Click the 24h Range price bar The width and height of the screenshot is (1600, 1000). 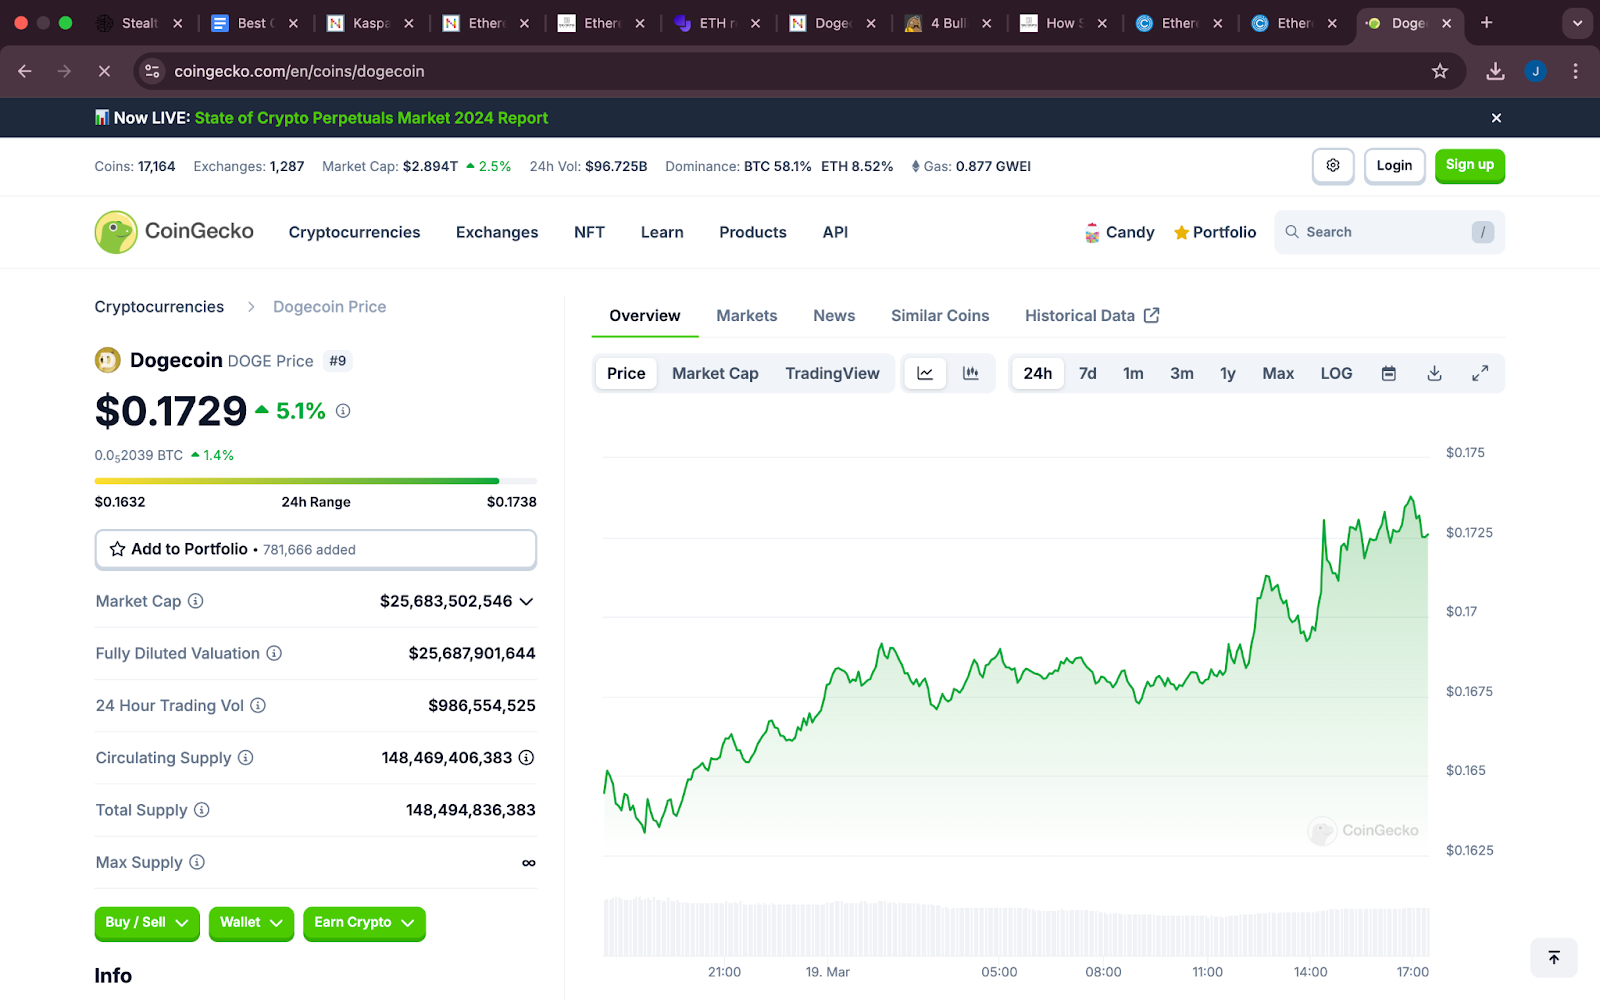pyautogui.click(x=315, y=481)
